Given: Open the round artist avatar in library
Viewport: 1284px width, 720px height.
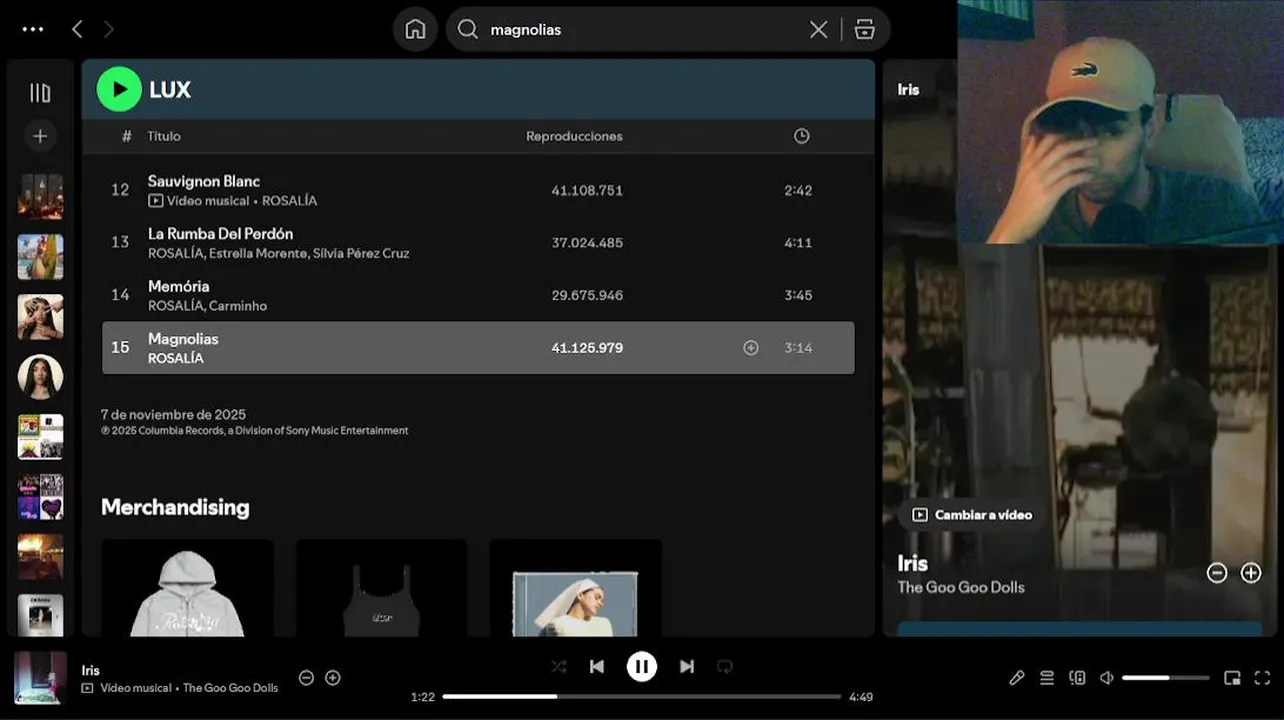Looking at the screenshot, I should coord(40,377).
